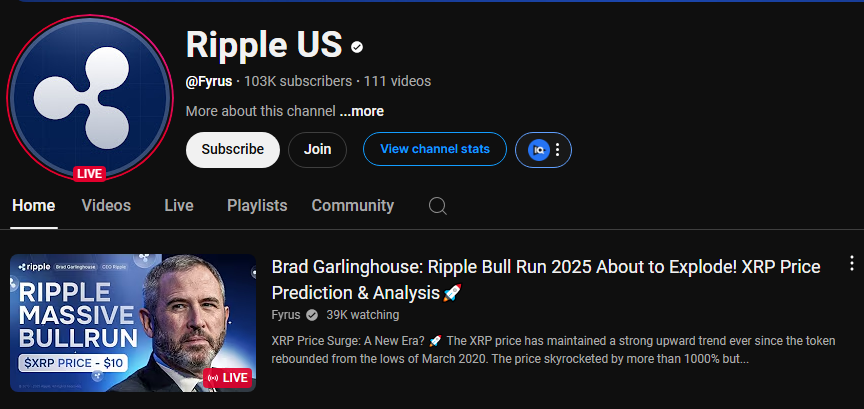Click the vidIQ logo icon in the pill
864x409 pixels.
(538, 149)
